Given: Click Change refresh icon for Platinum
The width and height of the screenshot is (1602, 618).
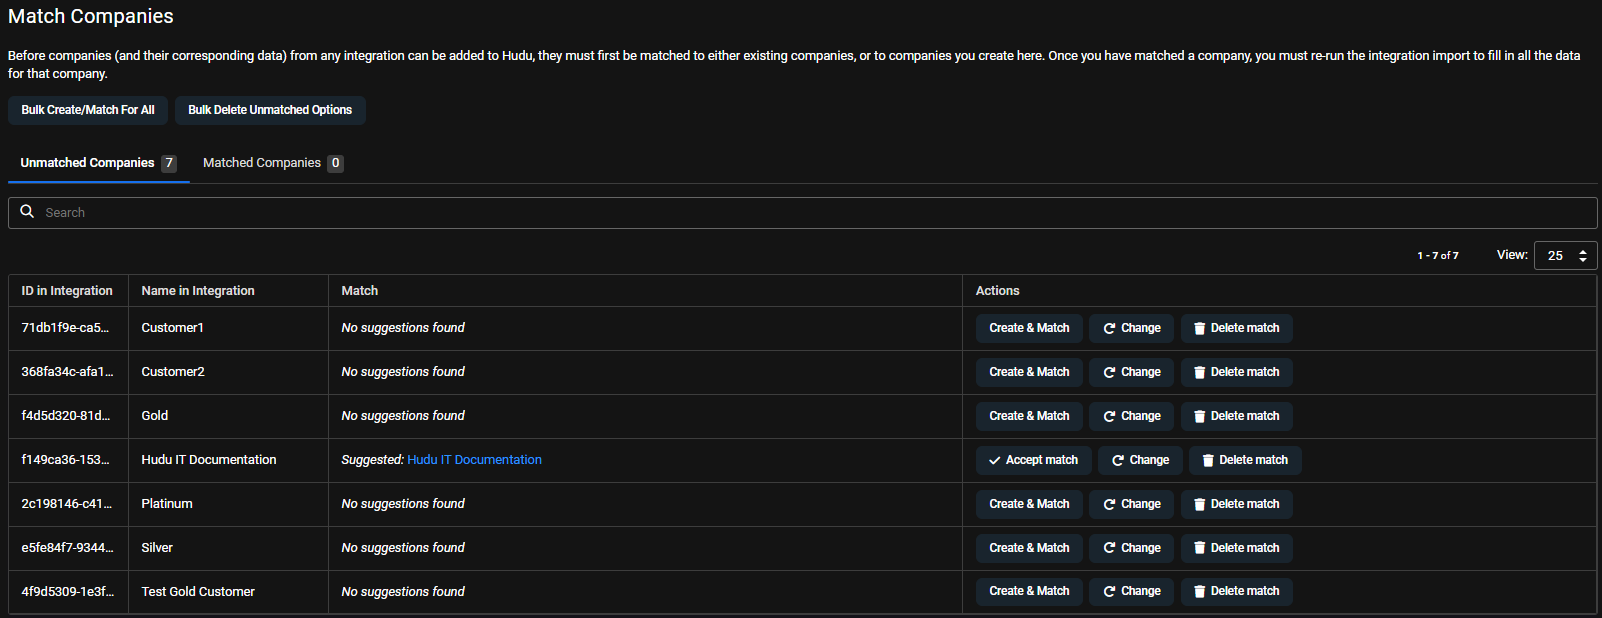Looking at the screenshot, I should [1109, 504].
